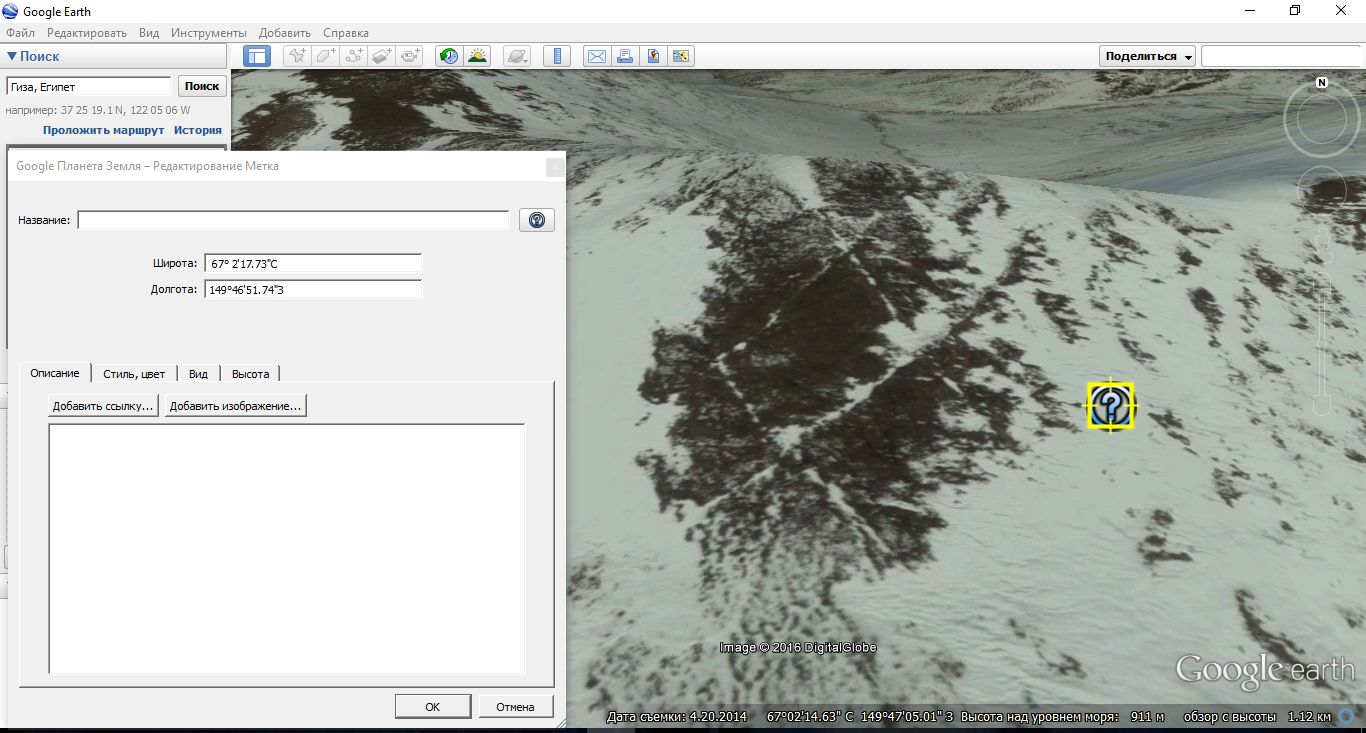The height and width of the screenshot is (733, 1366).
Task: Toggle the sidebar panel button
Action: click(257, 56)
